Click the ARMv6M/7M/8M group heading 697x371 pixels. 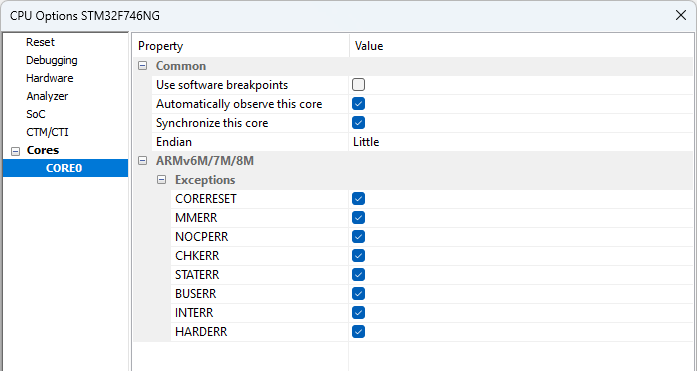point(205,161)
